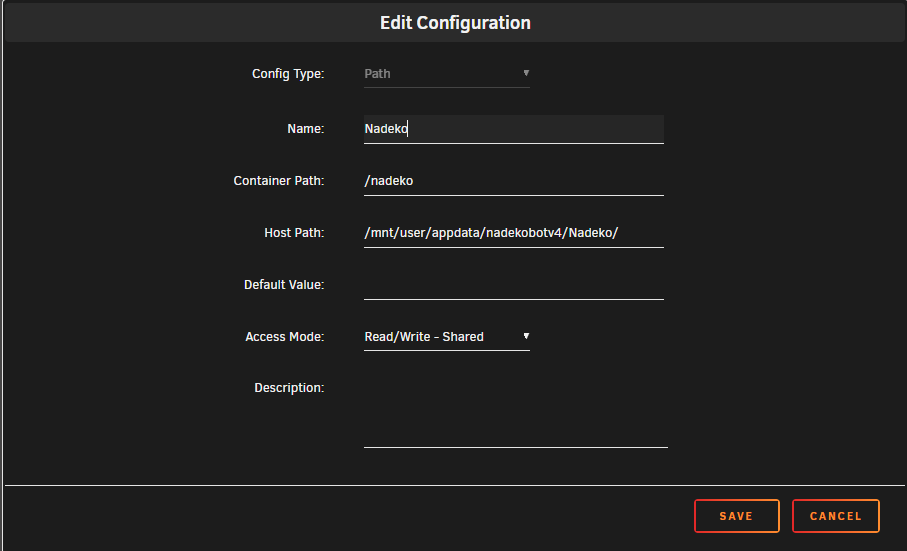Click the 'Default Value:' label
Viewport: 907px width, 551px height.
(284, 284)
